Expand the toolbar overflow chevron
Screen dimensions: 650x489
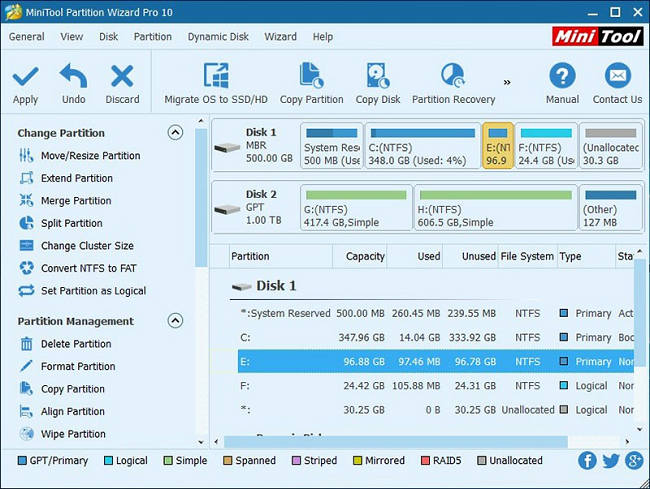point(507,82)
